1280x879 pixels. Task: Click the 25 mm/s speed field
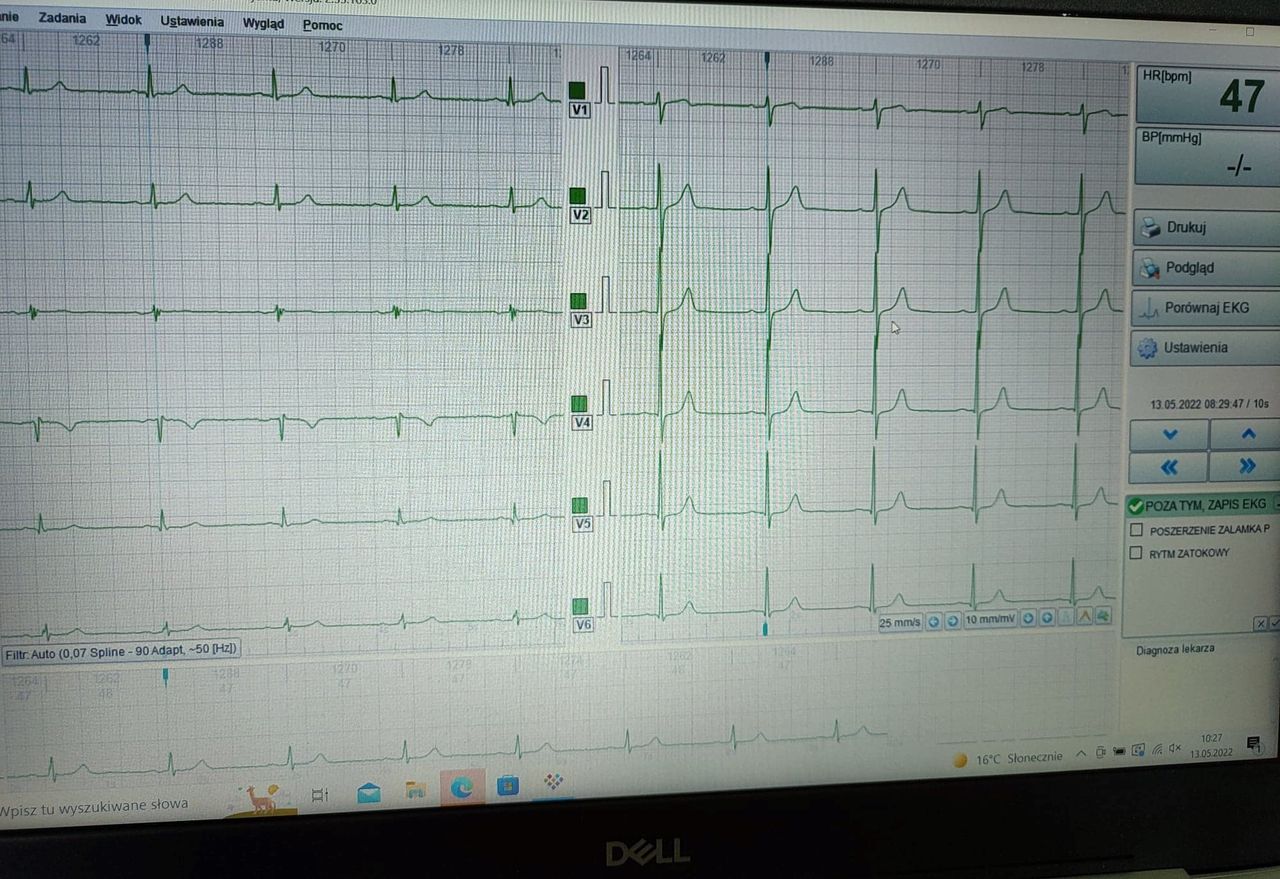point(900,622)
